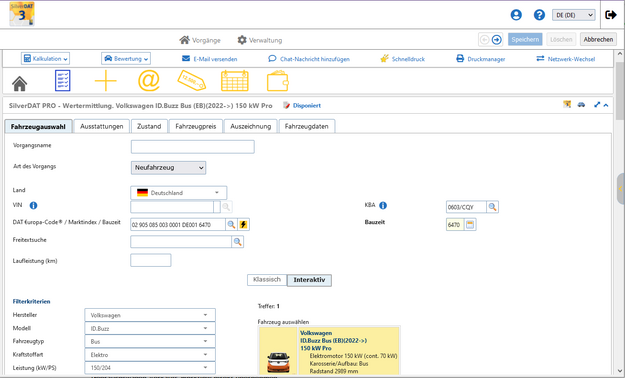Image resolution: width=625 pixels, height=378 pixels.
Task: Open the blue checklist icon
Action: (x=63, y=81)
